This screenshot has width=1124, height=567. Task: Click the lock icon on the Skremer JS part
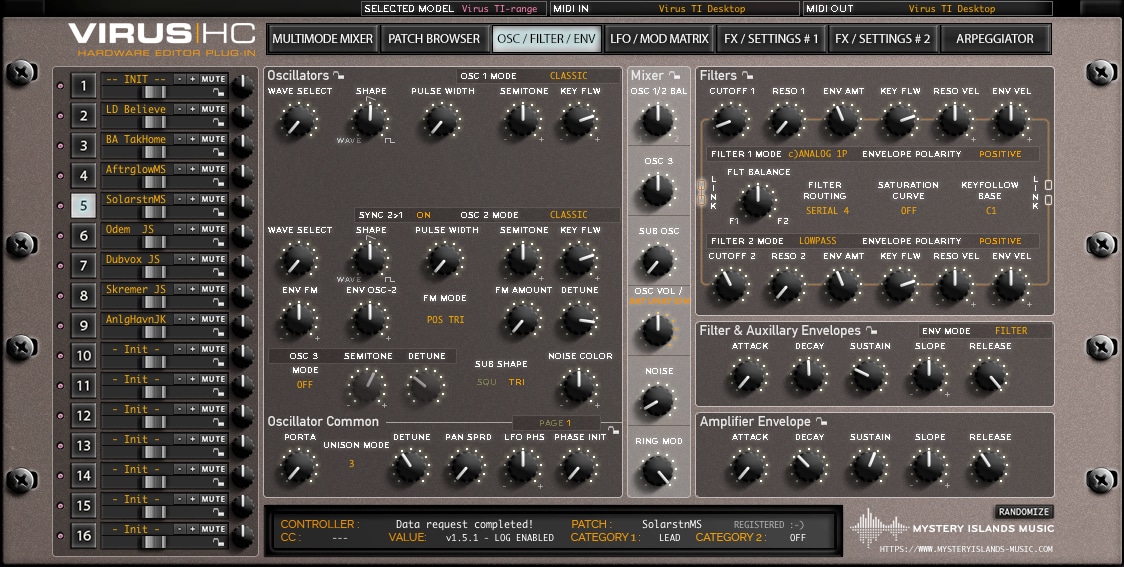click(x=218, y=302)
